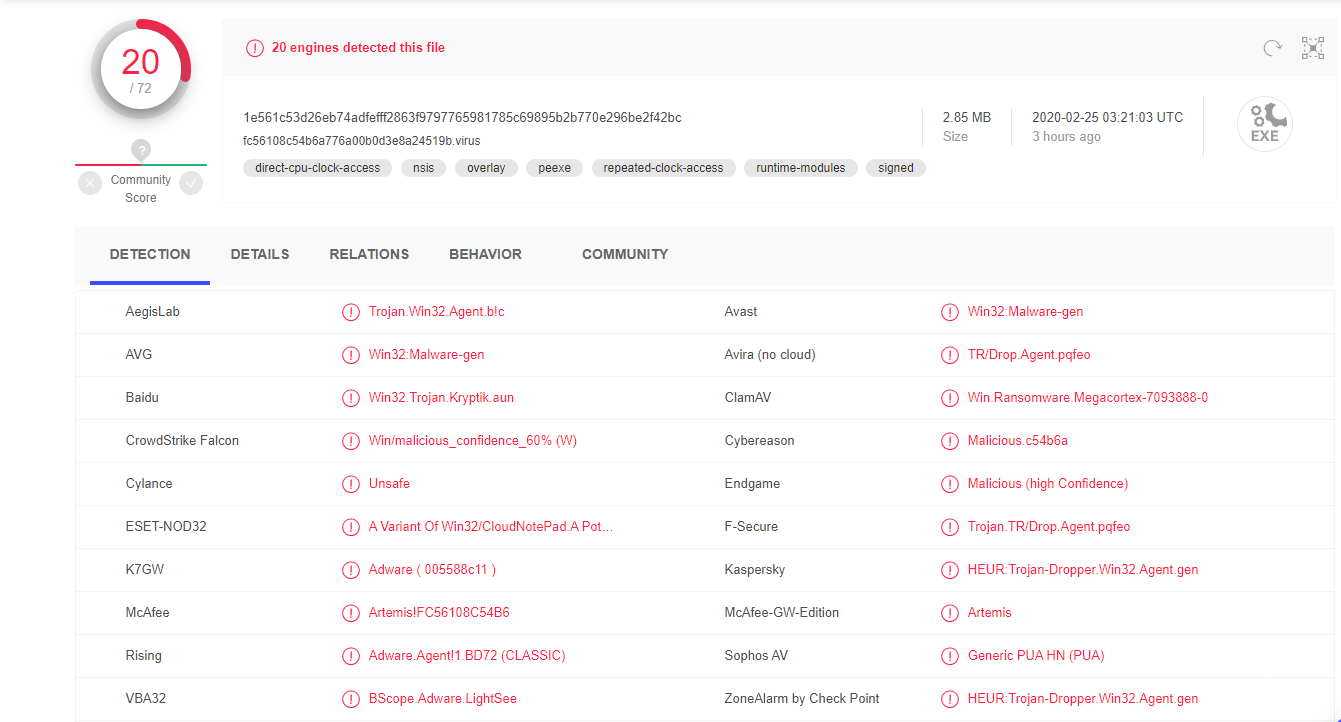Click the alert icon in the Avast row
Viewport: 1341px width, 722px height.
click(950, 312)
